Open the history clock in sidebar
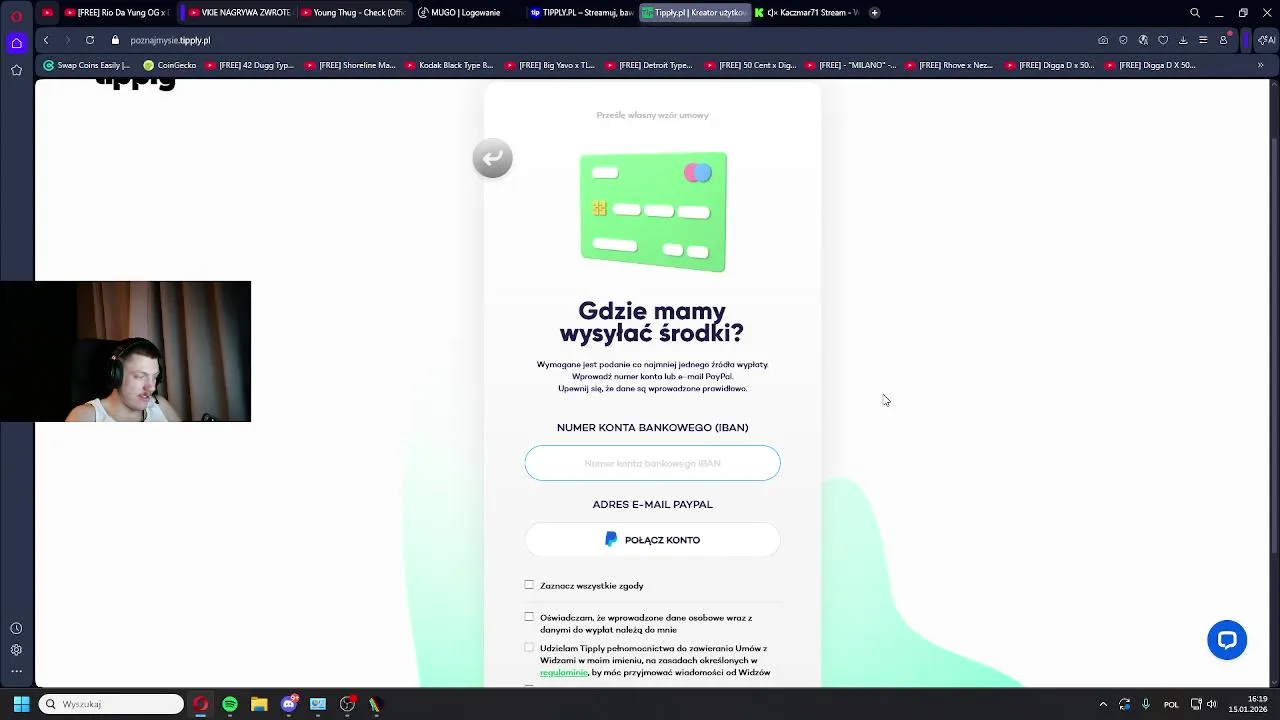The image size is (1280, 720). click(x=16, y=628)
